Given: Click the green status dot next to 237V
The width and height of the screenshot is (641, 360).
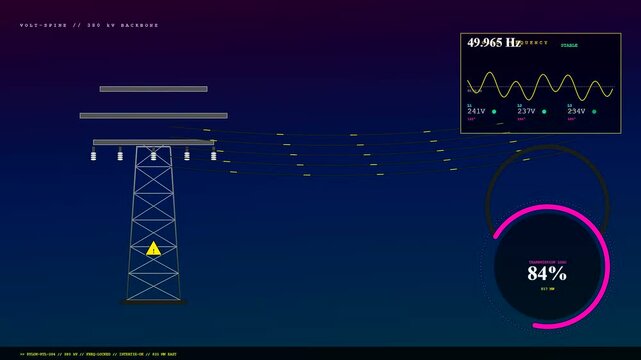Looking at the screenshot, I should click(x=544, y=112).
